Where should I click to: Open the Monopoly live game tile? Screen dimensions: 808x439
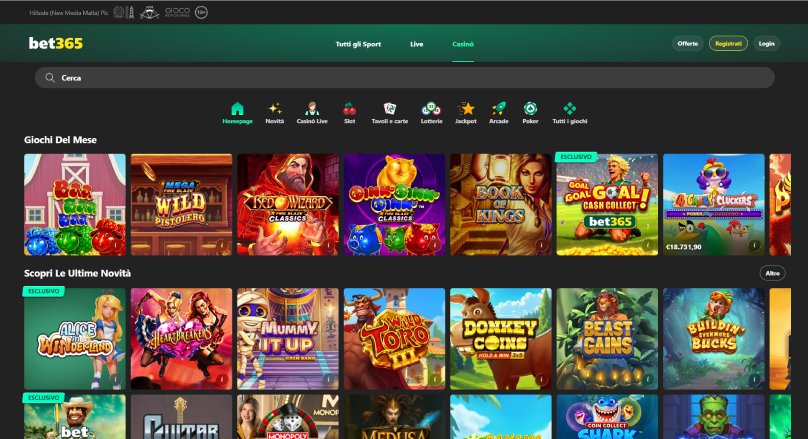click(x=288, y=417)
